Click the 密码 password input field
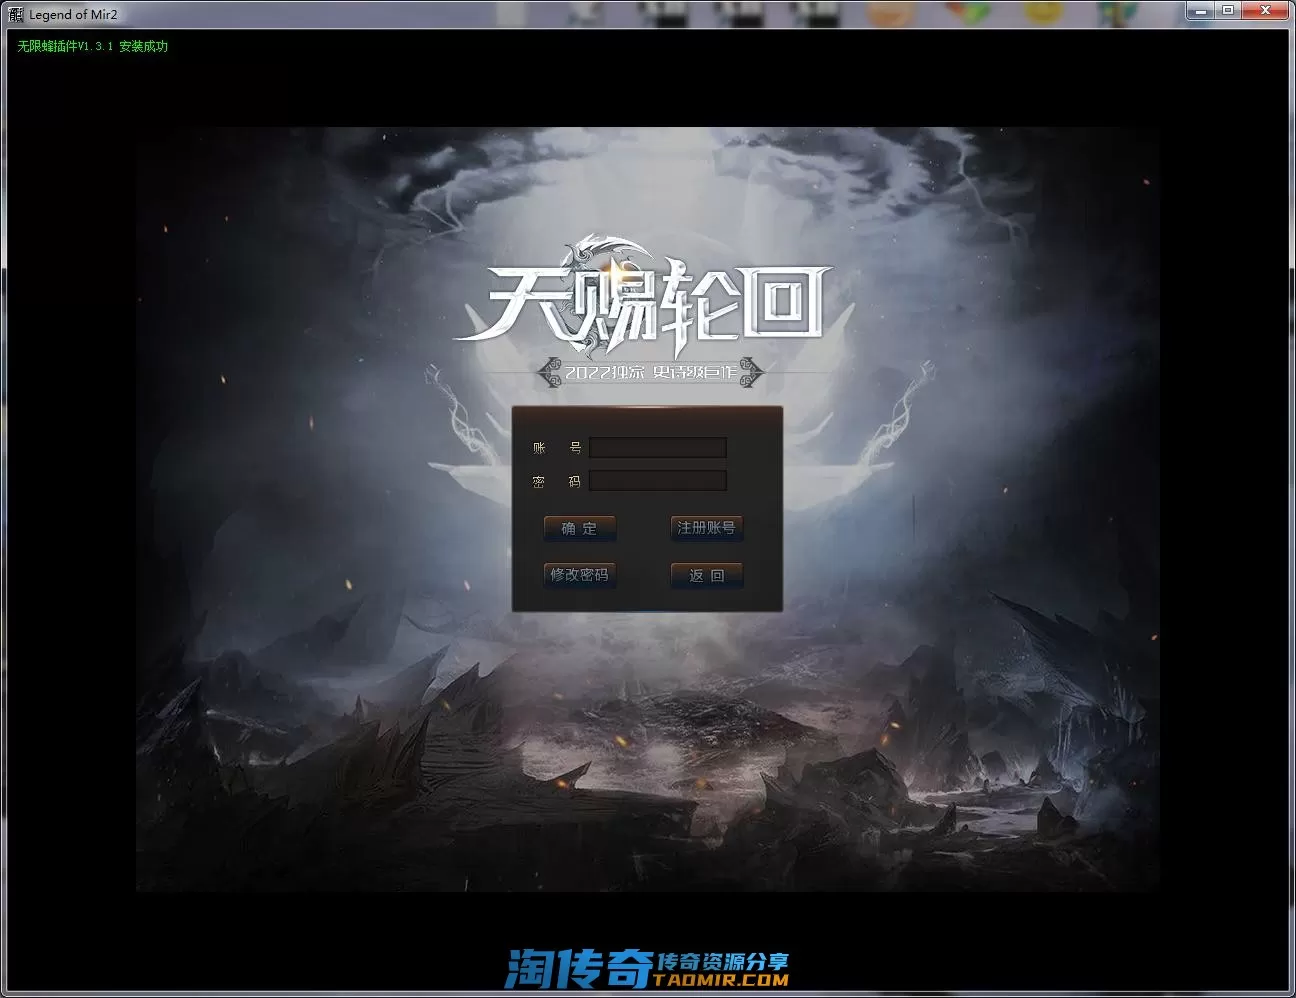 click(658, 481)
